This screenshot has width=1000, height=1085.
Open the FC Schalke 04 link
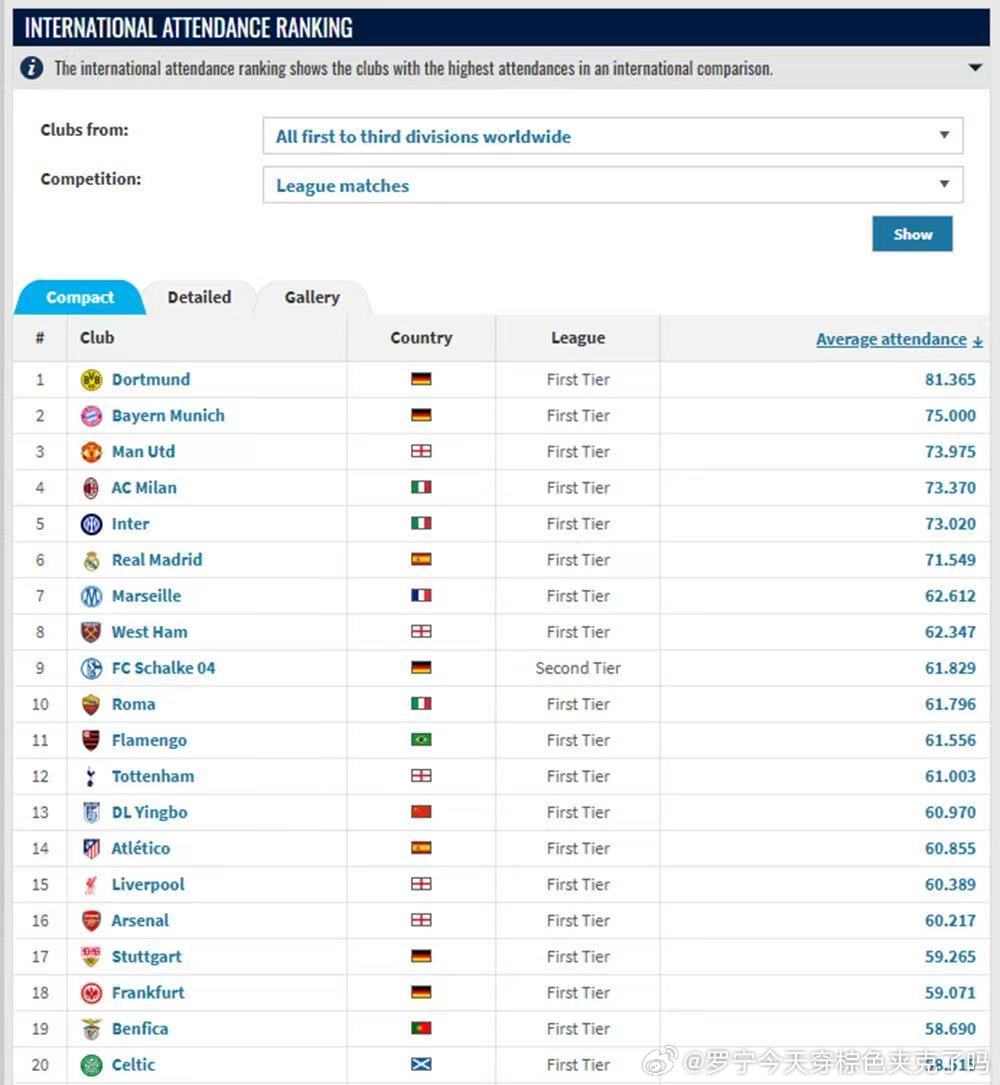(x=163, y=668)
